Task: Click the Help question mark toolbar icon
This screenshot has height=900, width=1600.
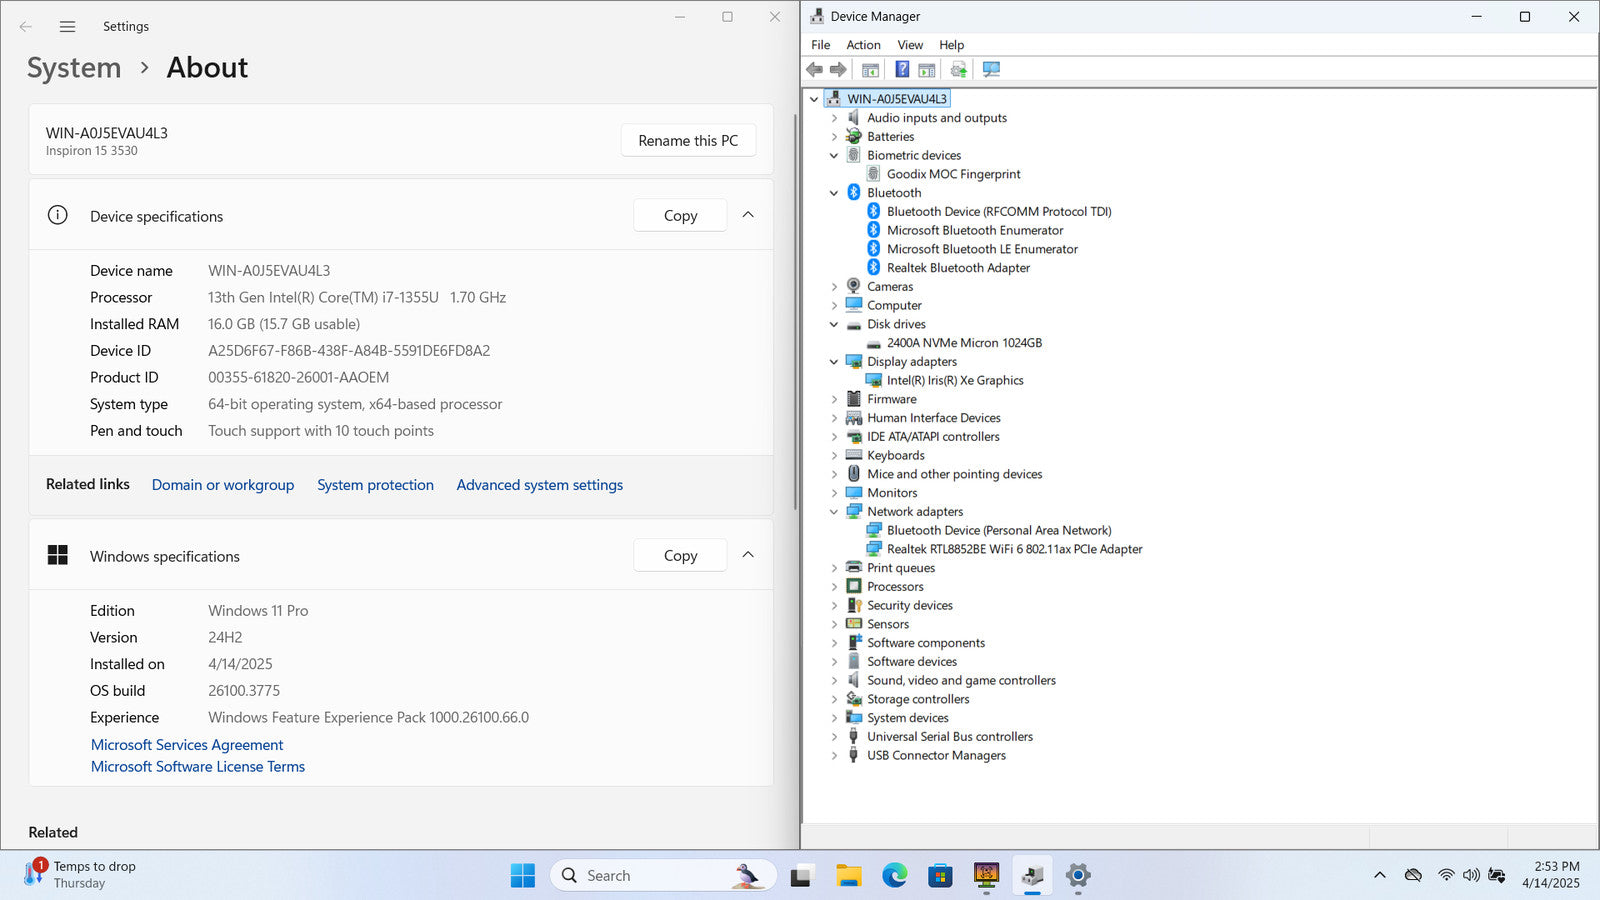Action: coord(902,69)
